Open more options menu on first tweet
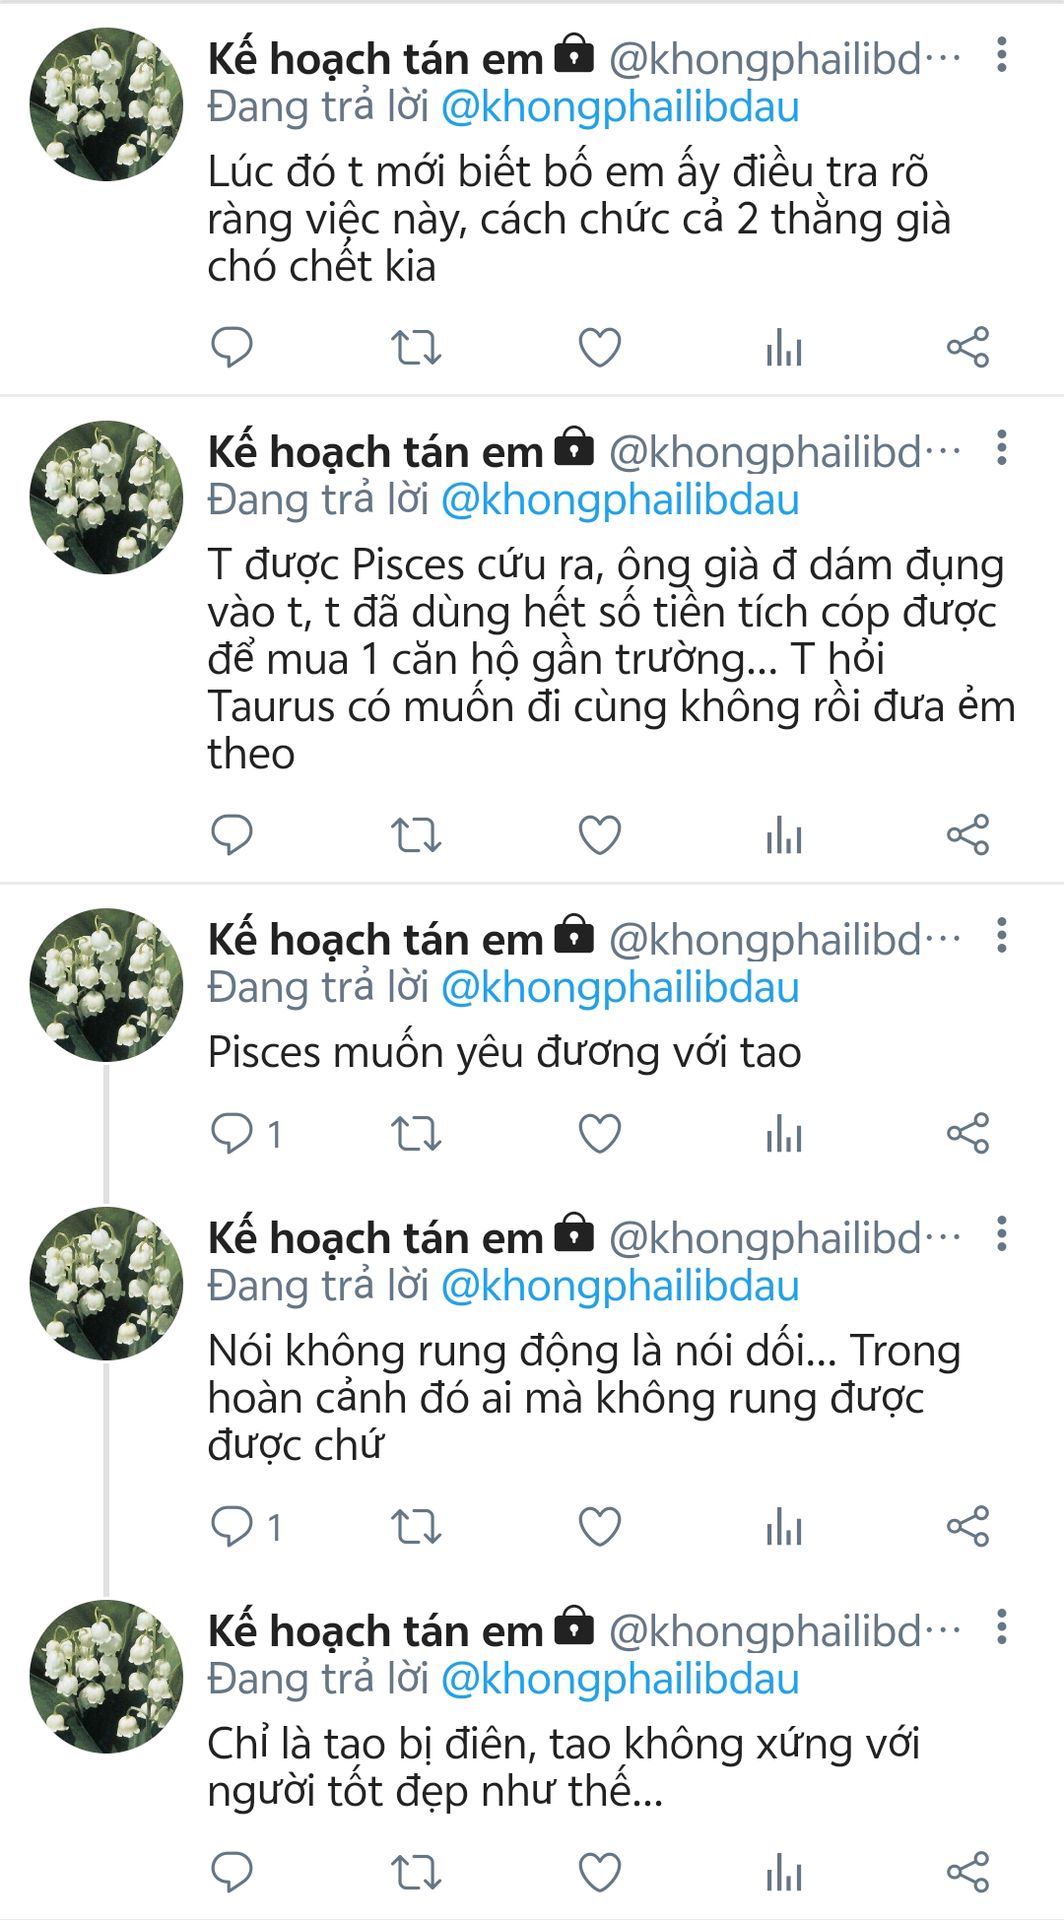1064x1920 pixels. (1001, 55)
